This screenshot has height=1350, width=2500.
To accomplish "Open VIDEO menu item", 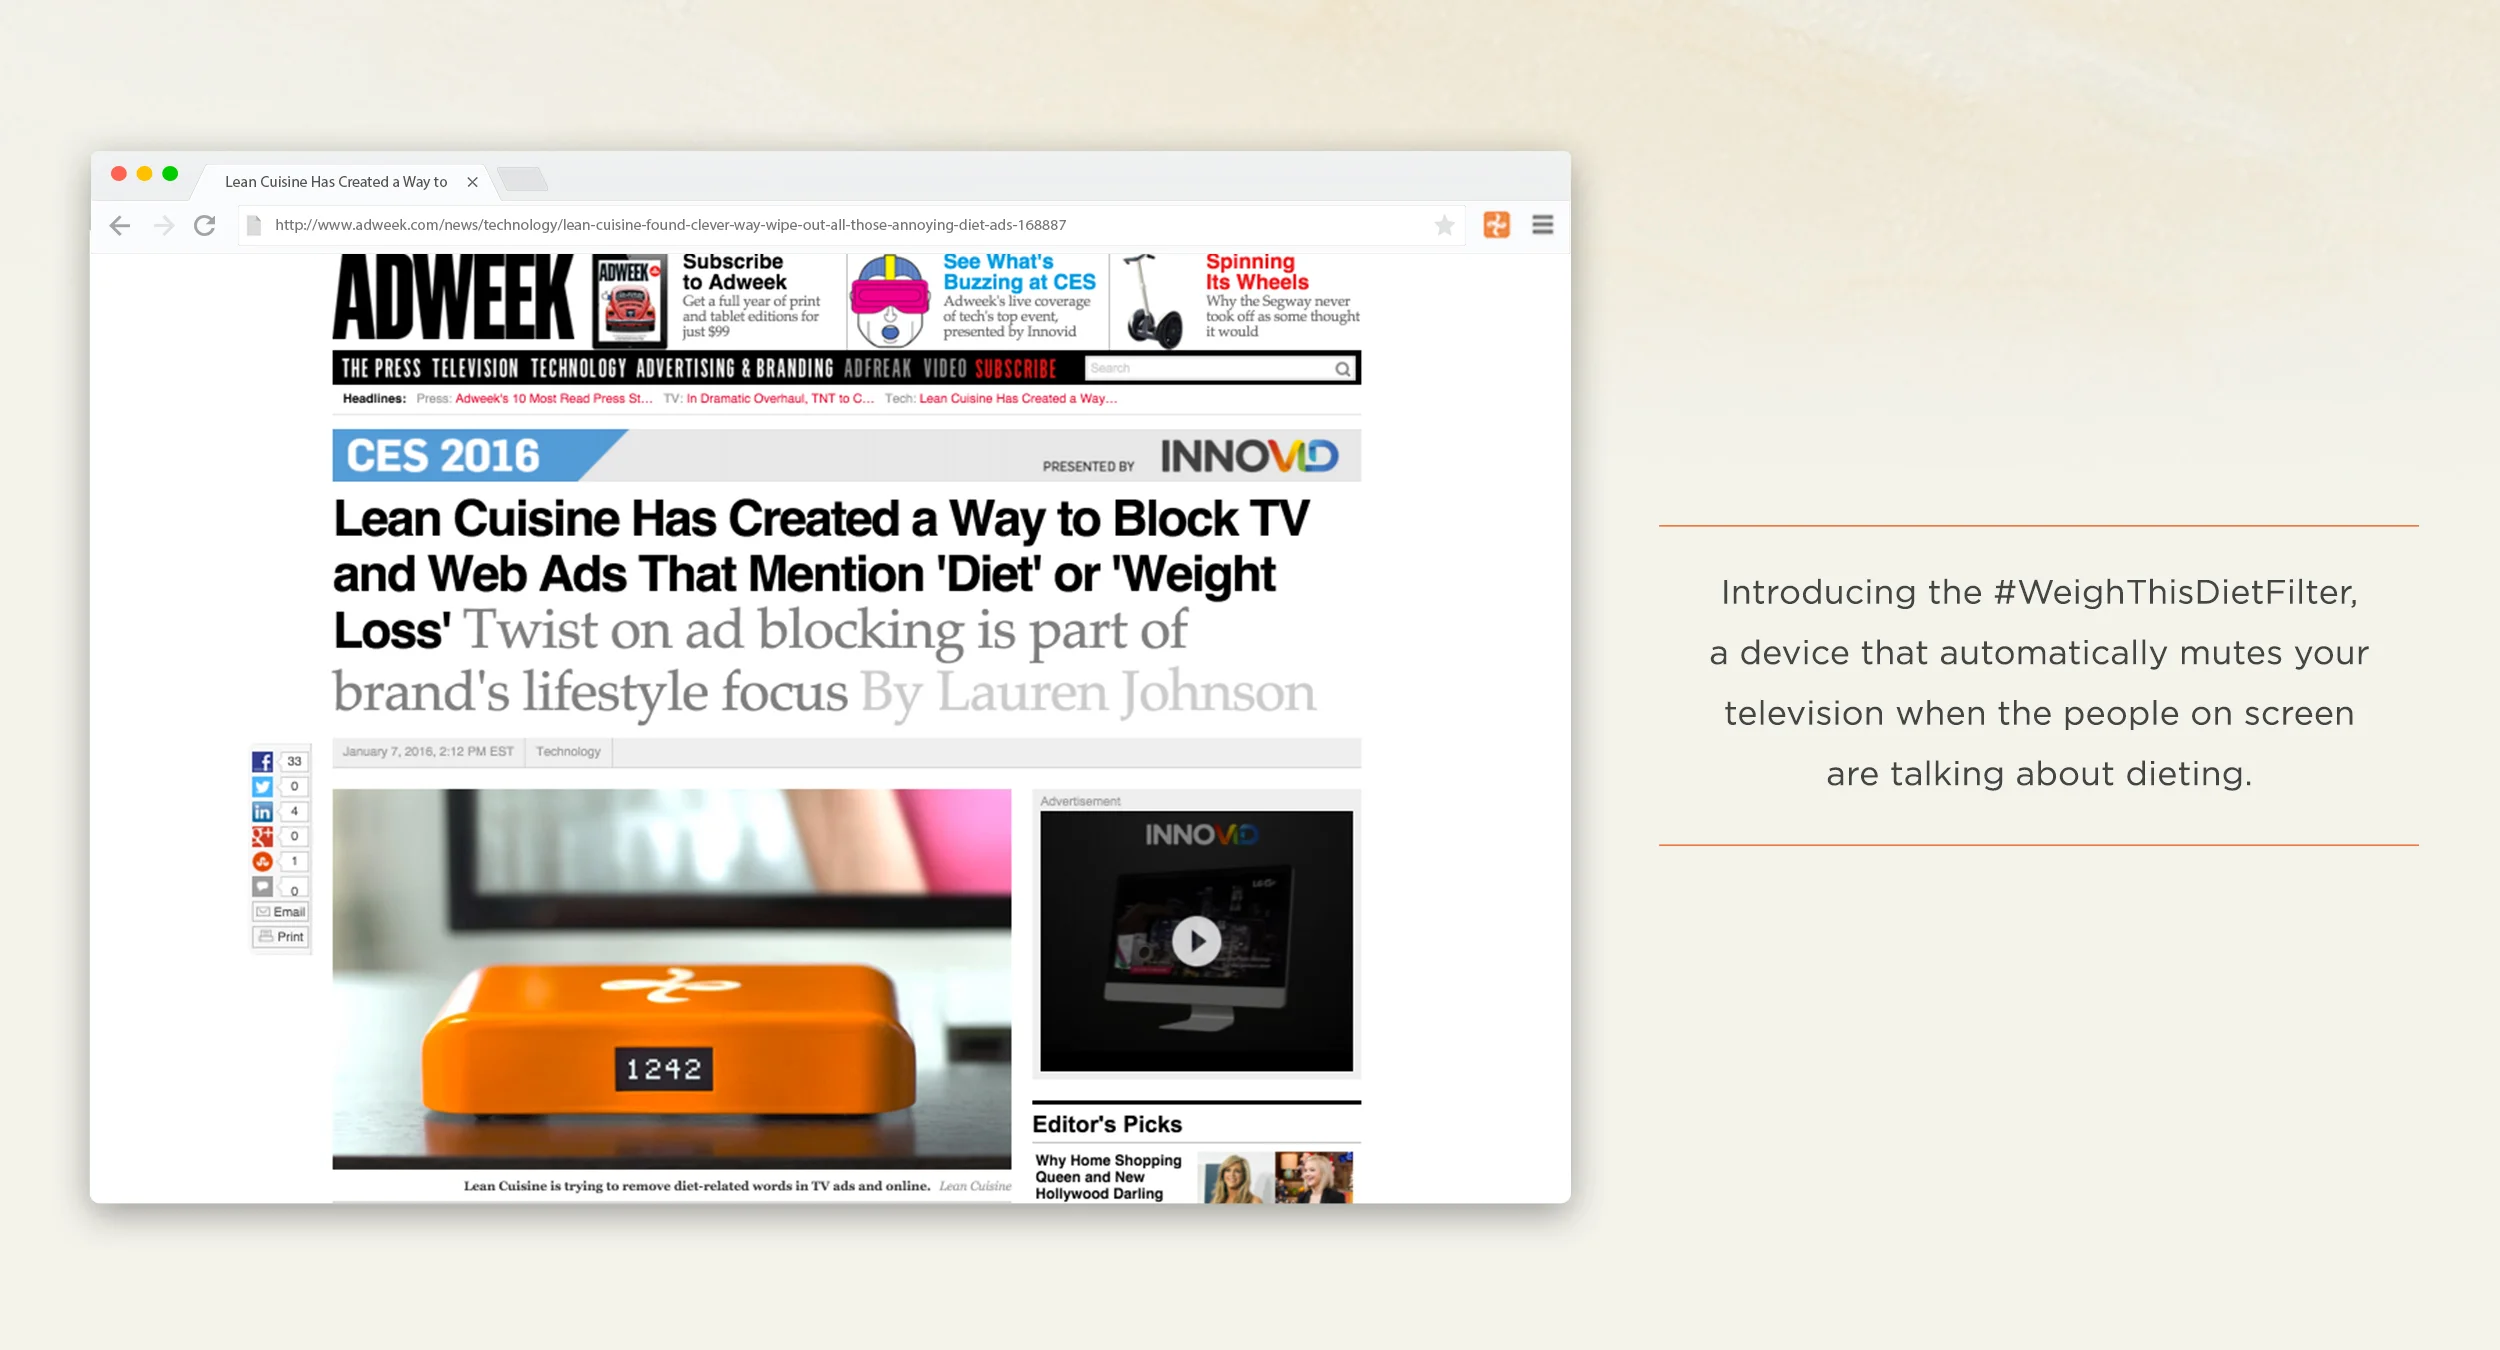I will click(x=944, y=368).
